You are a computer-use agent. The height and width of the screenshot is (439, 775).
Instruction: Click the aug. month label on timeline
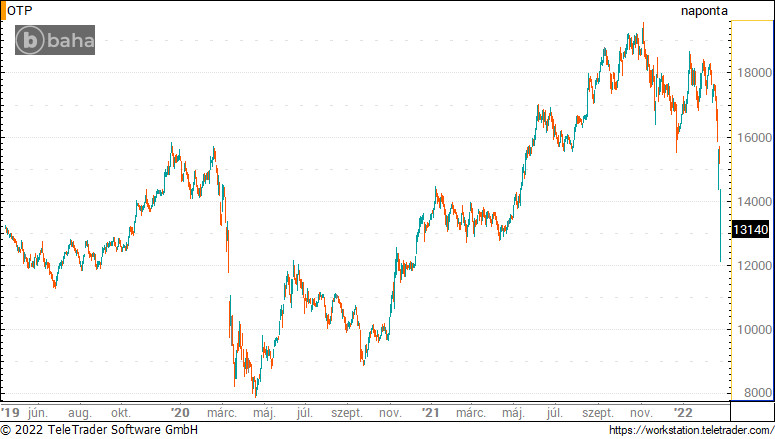(x=80, y=413)
